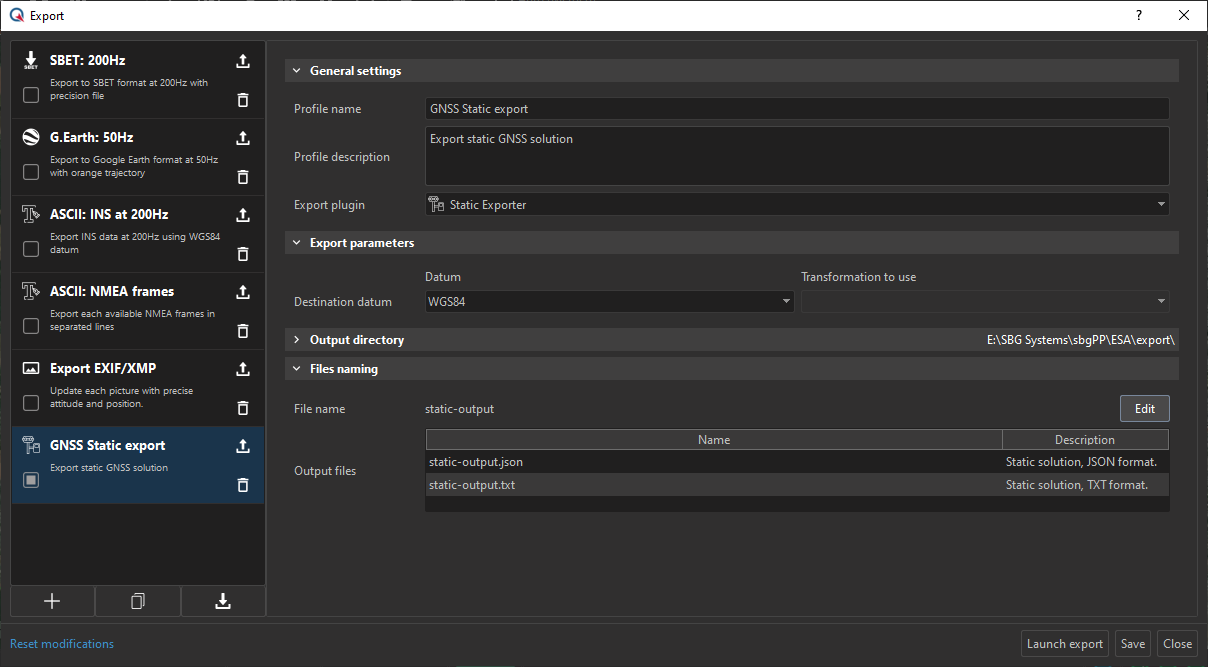The height and width of the screenshot is (667, 1208).
Task: Click the Reset modifications link
Action: pos(62,644)
